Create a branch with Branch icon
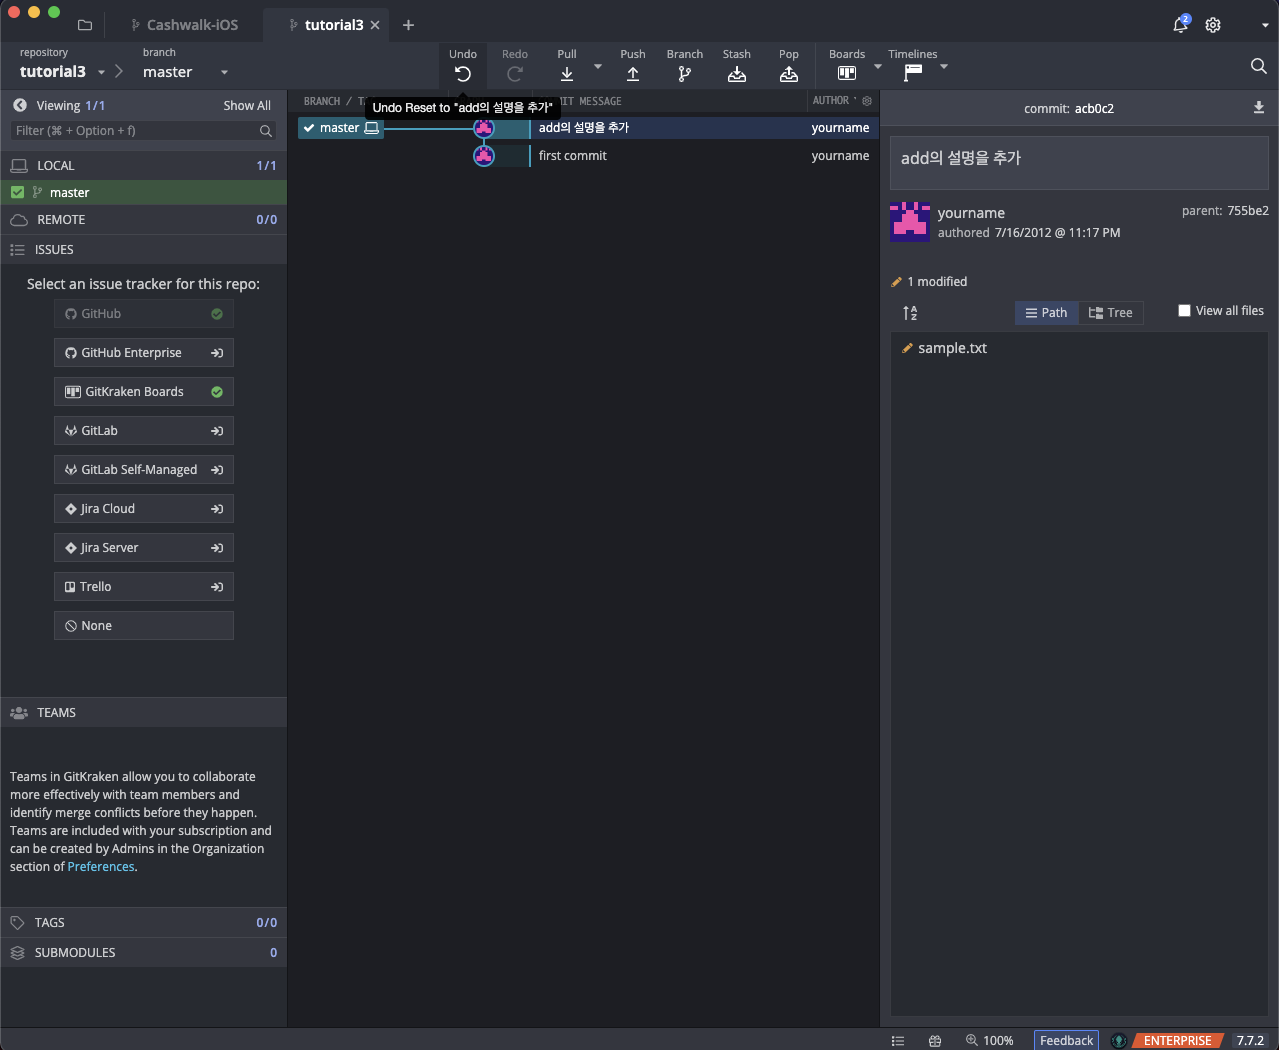Screen dimensions: 1279x1050 point(685,74)
